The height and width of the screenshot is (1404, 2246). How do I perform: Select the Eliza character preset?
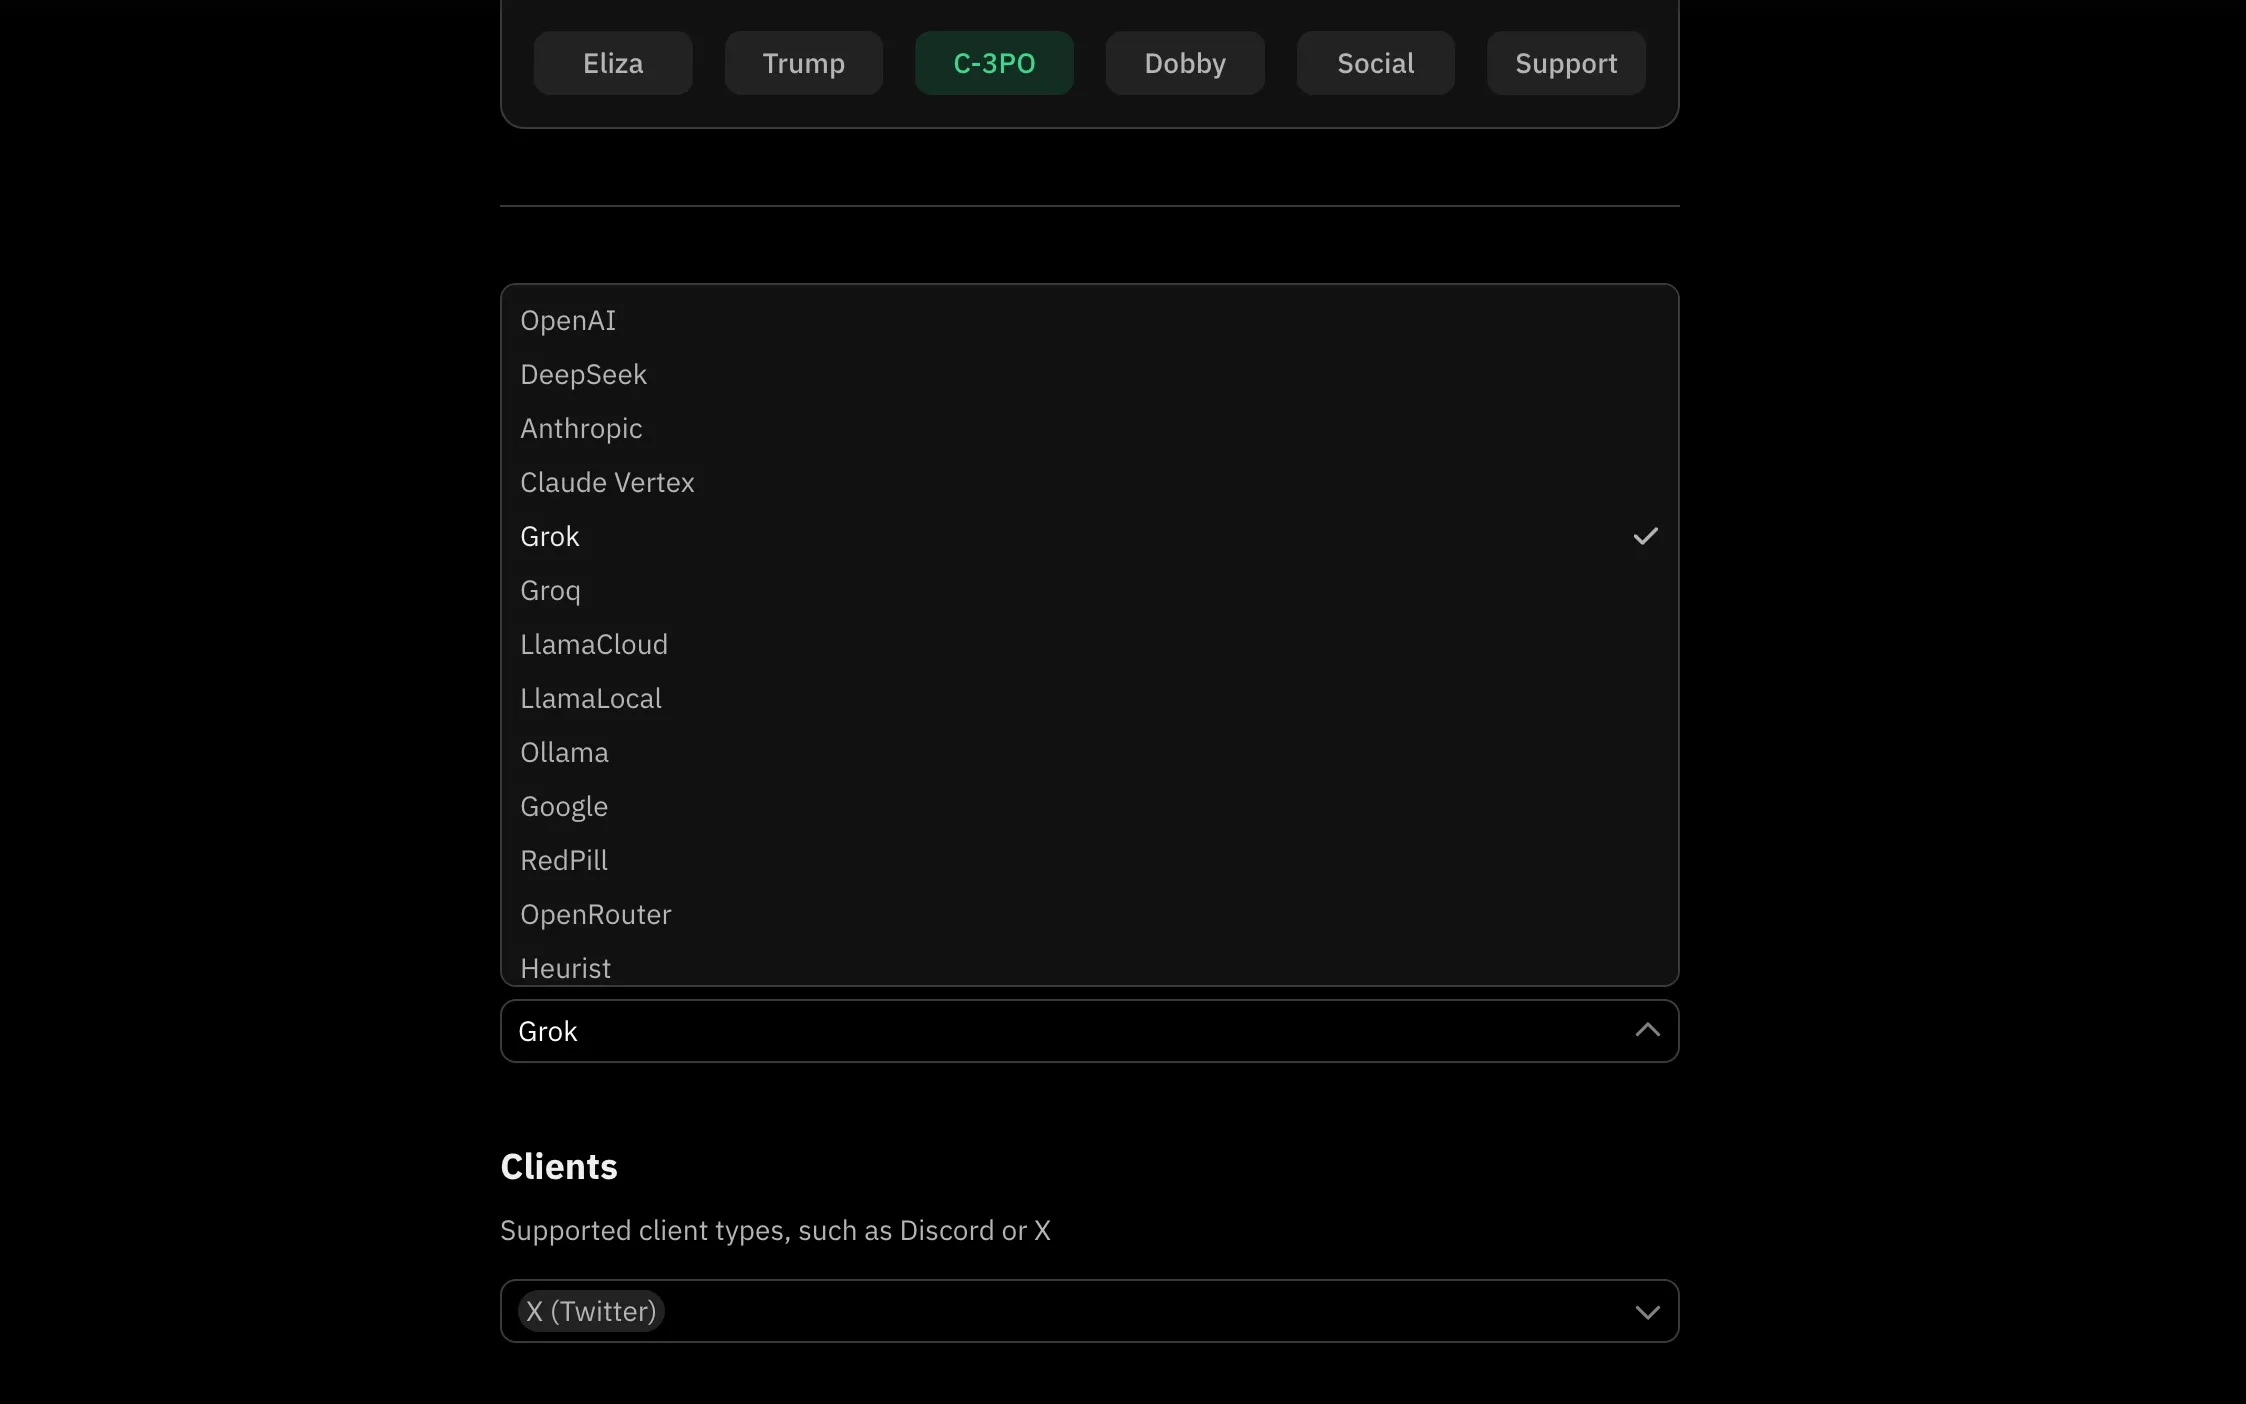(x=613, y=63)
